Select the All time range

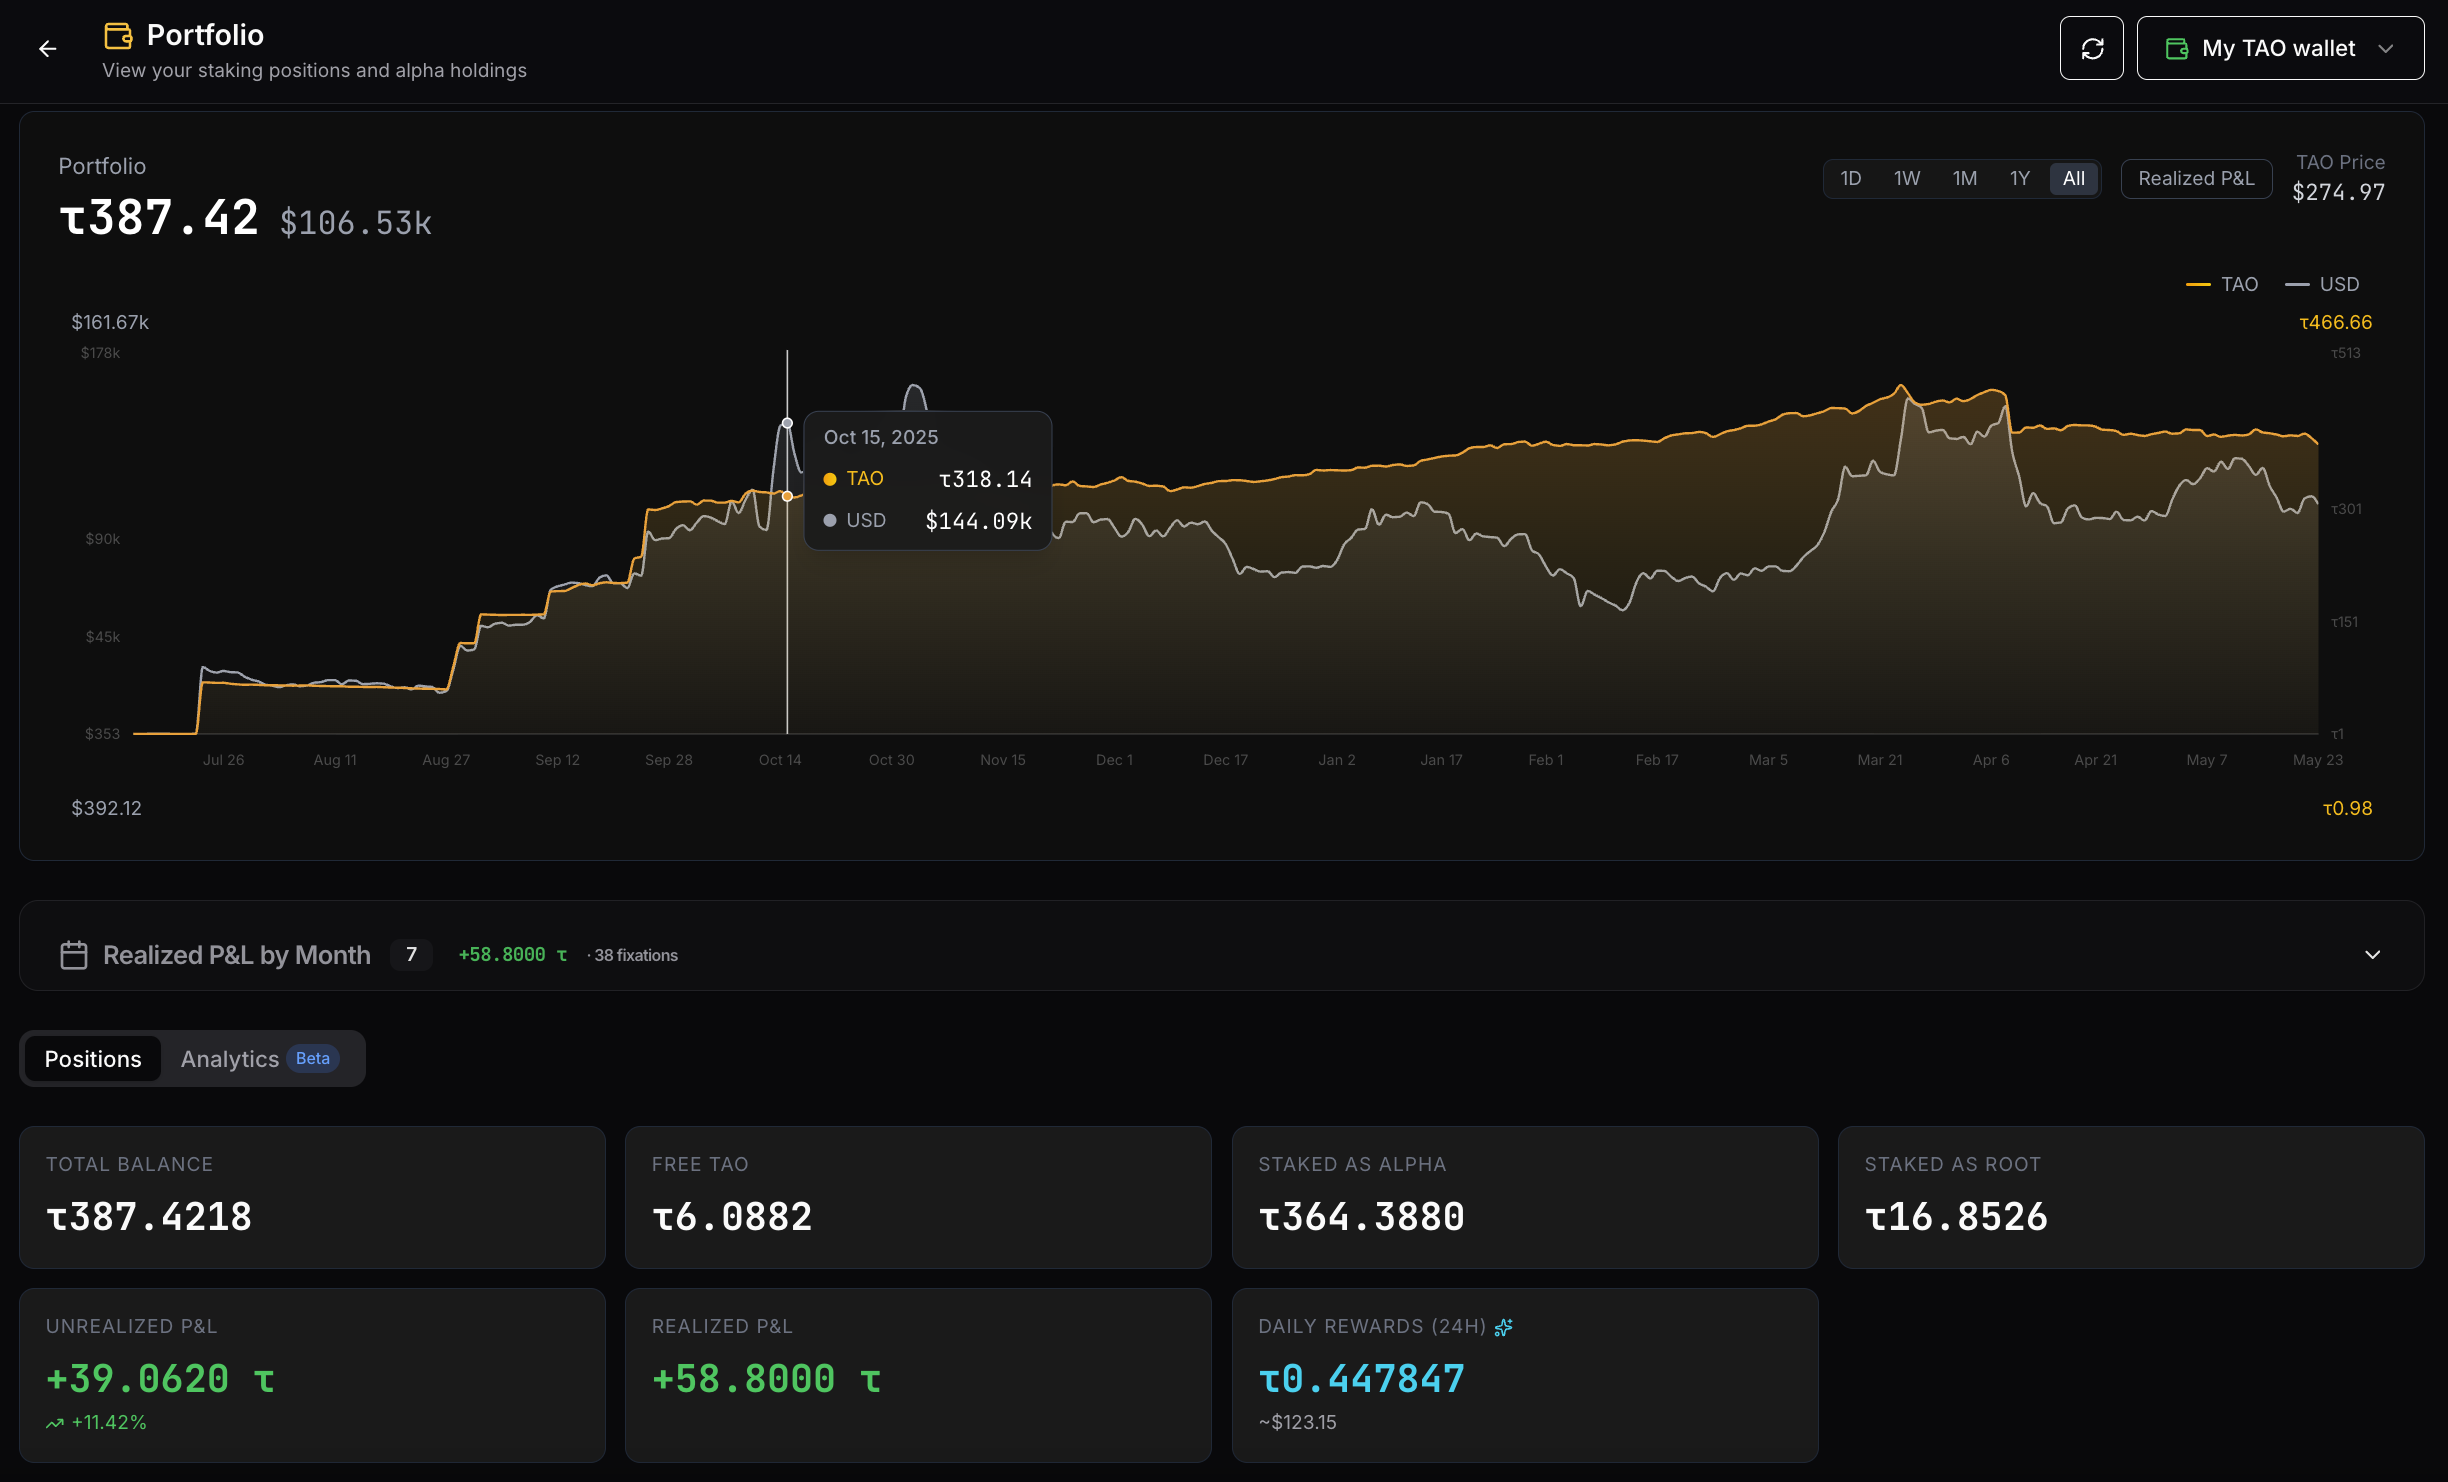point(2074,179)
